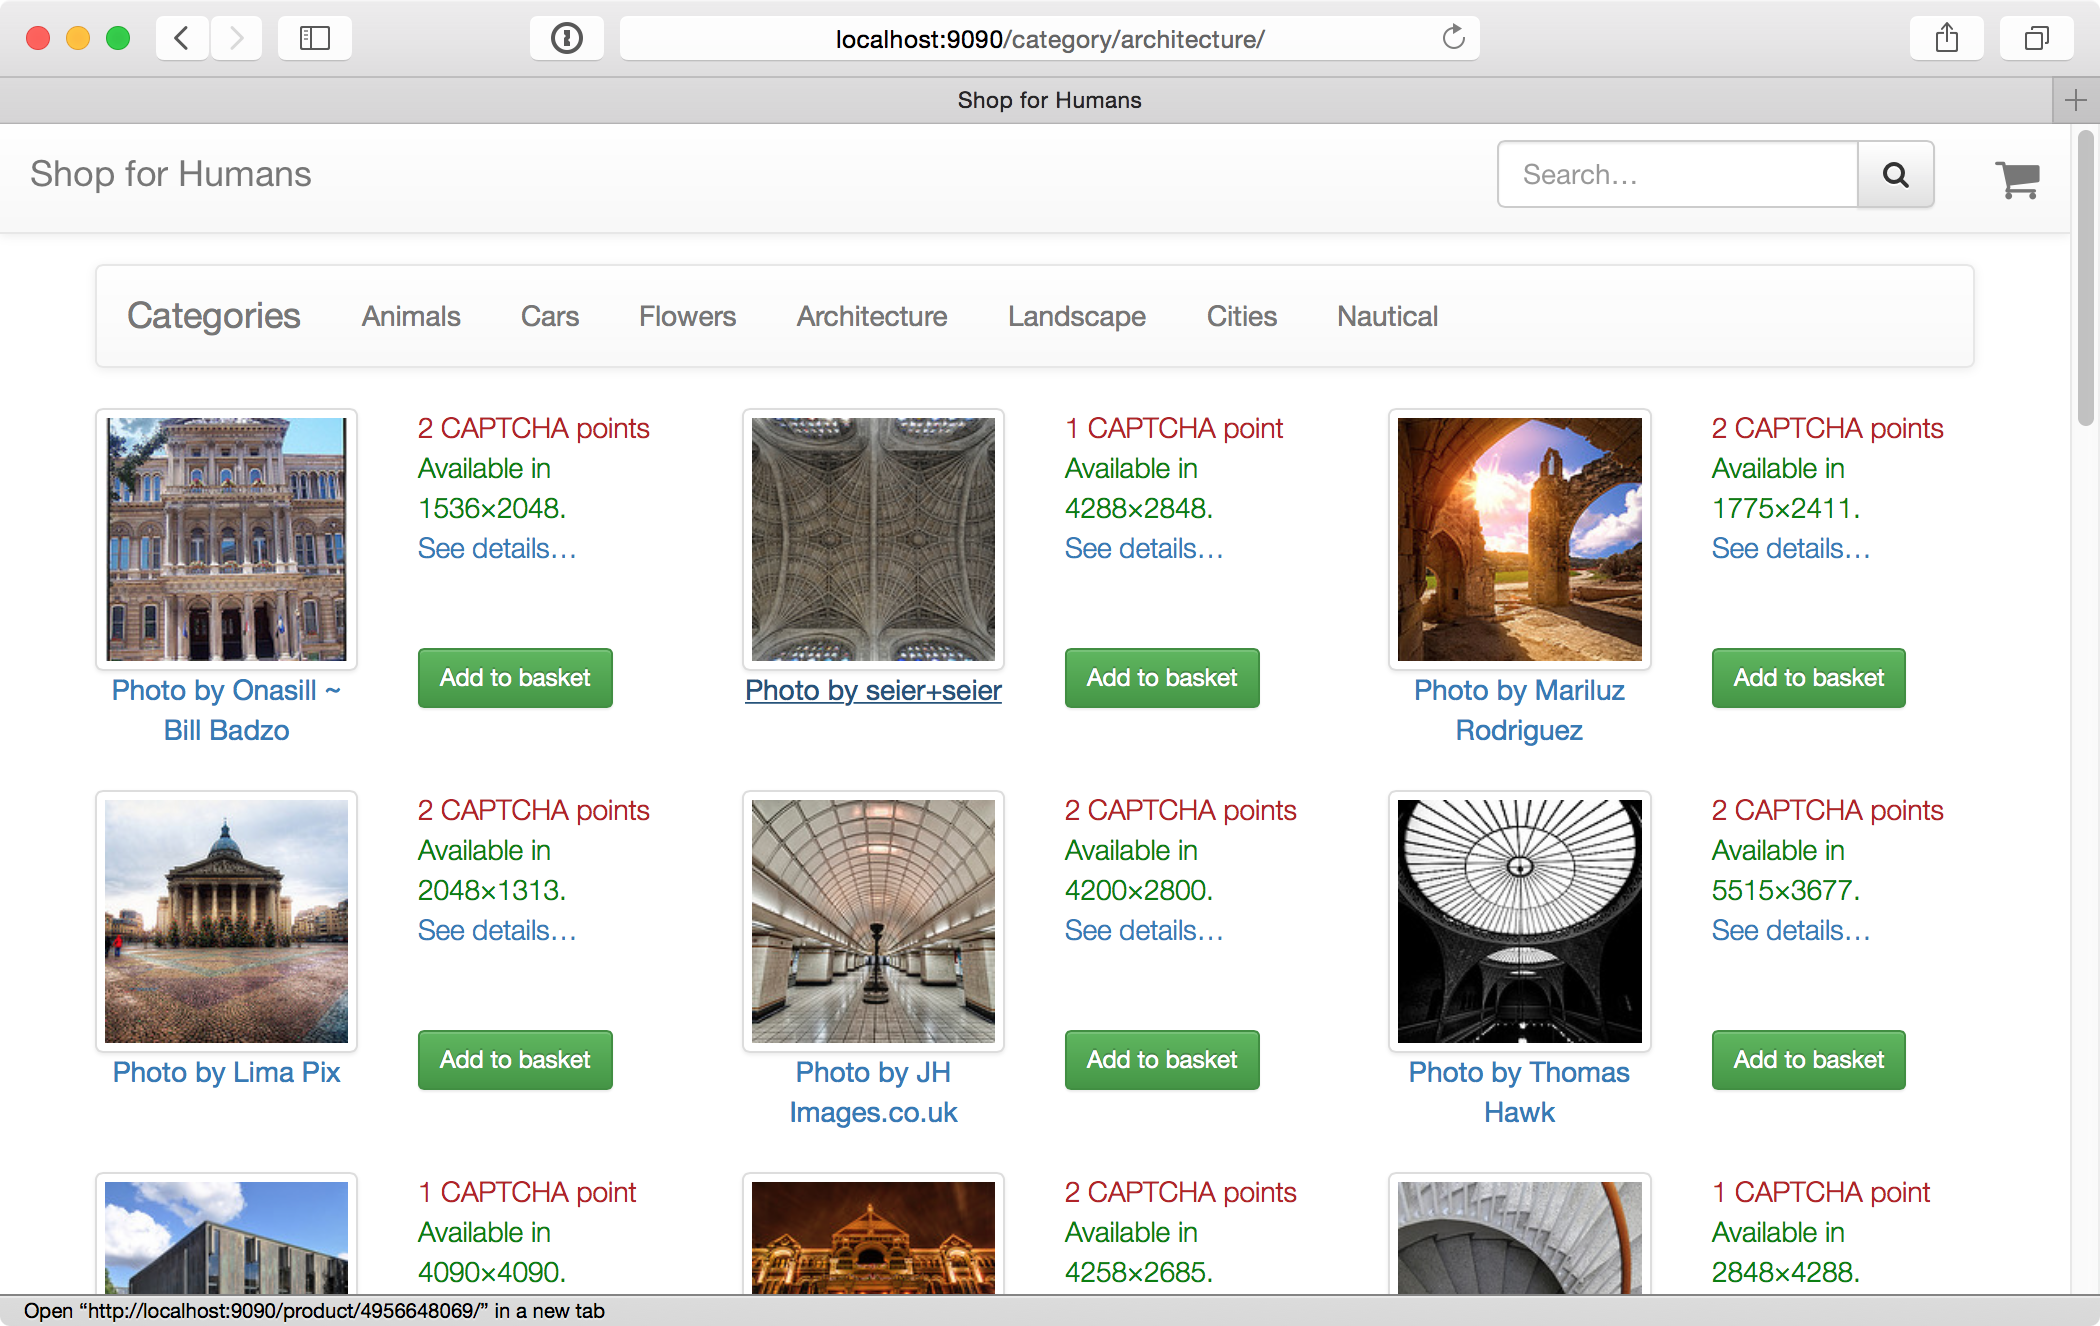Click the address bar URL
2100x1326 pixels.
[x=1050, y=39]
